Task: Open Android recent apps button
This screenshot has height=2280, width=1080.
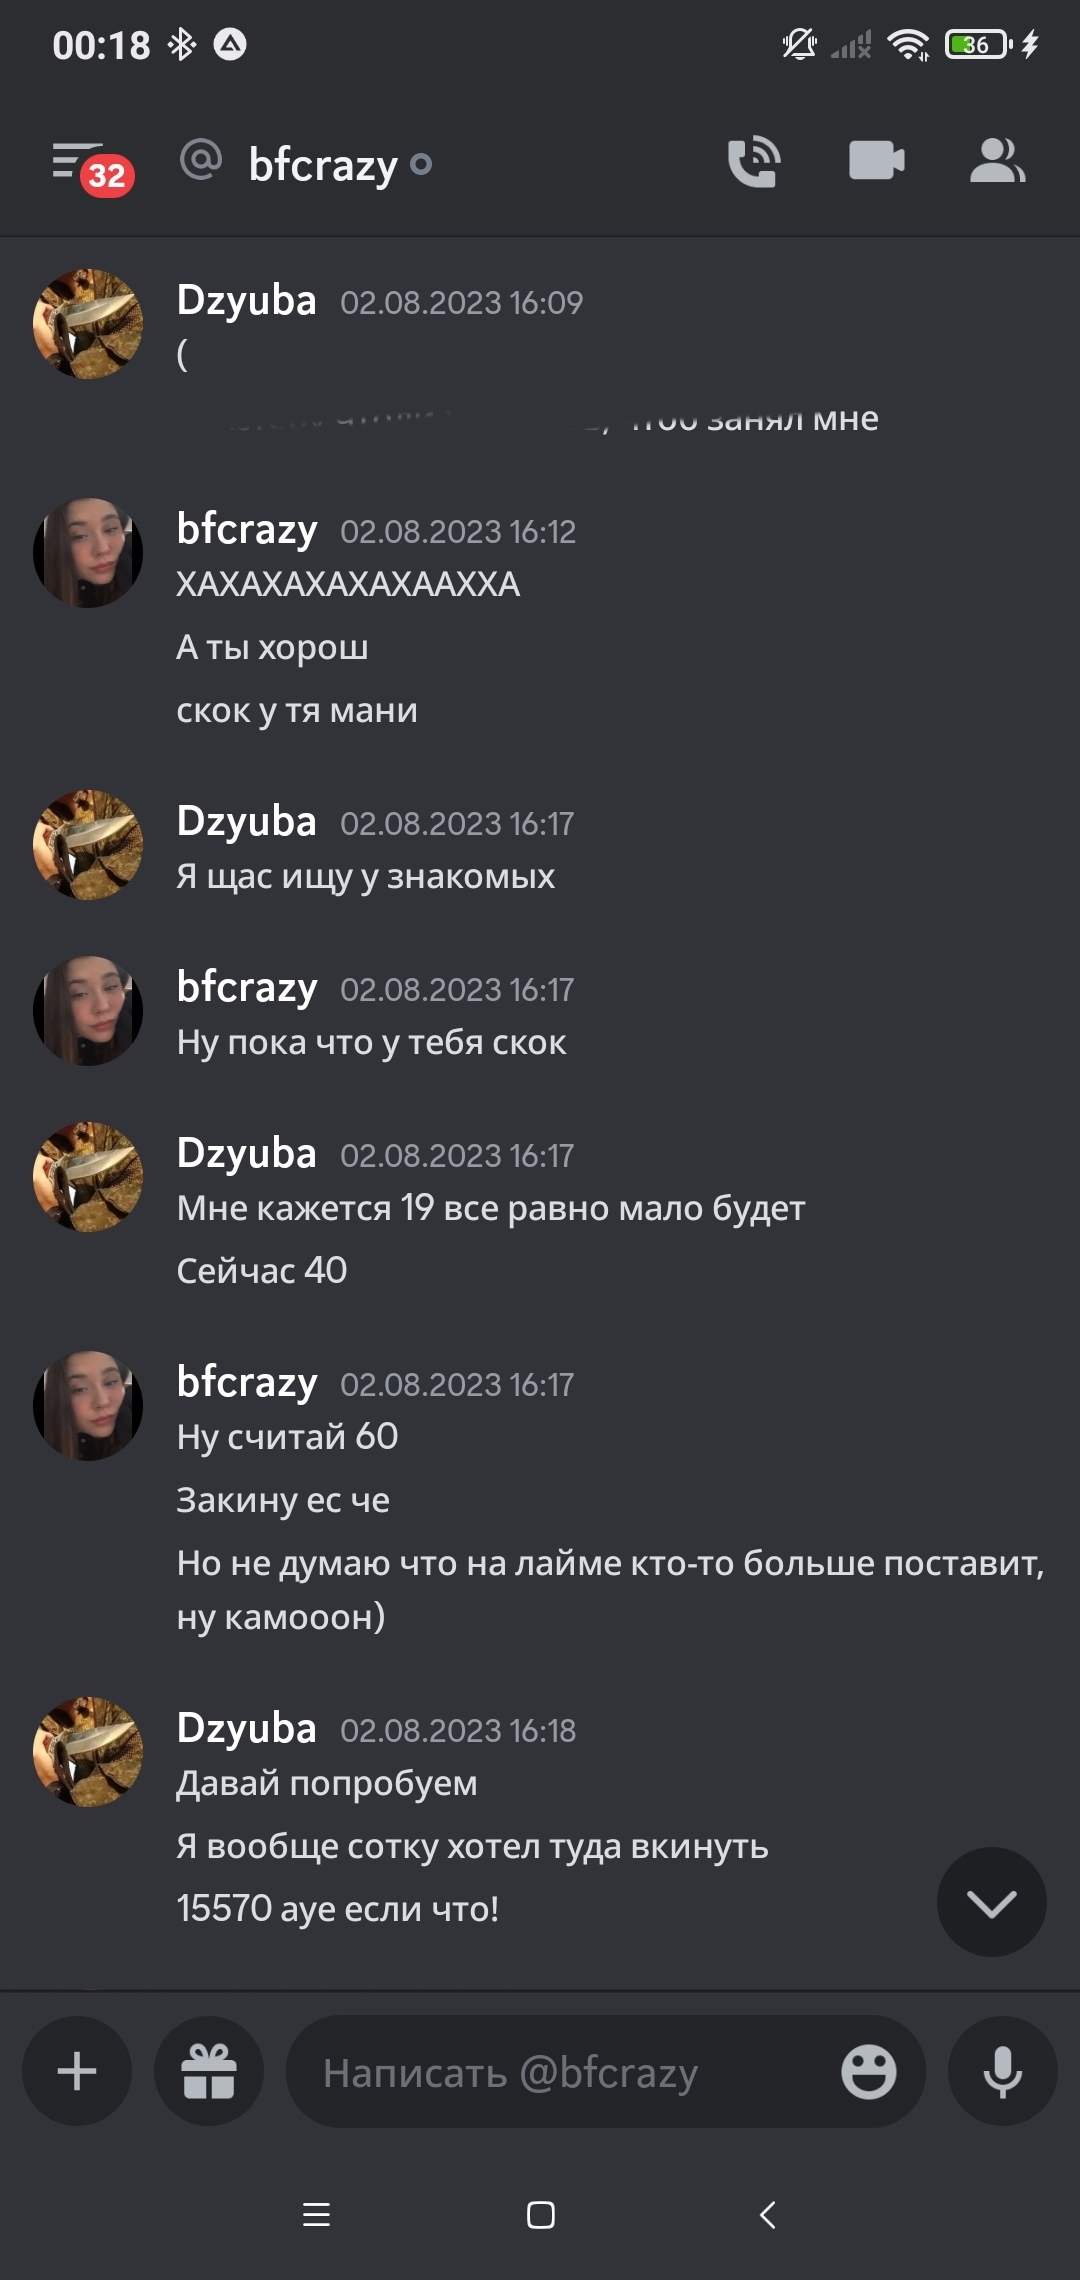Action: pyautogui.click(x=316, y=2215)
